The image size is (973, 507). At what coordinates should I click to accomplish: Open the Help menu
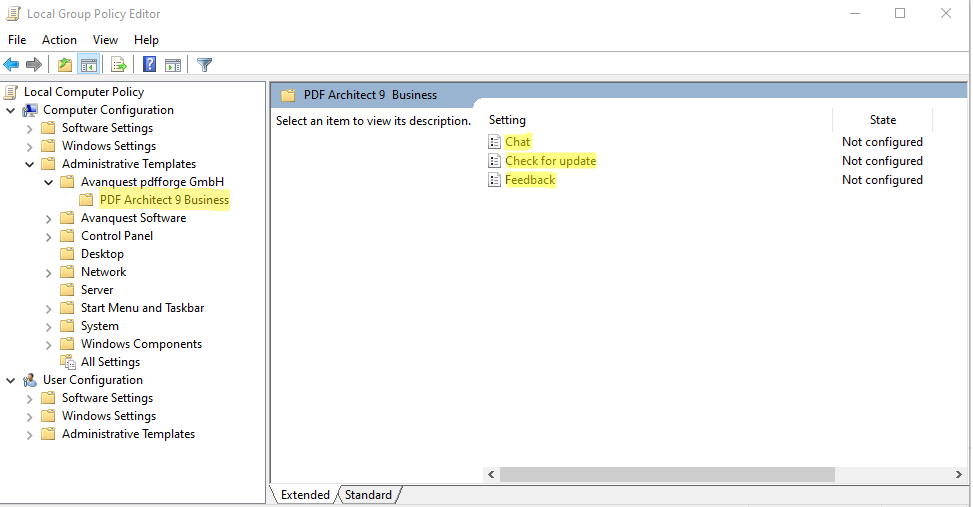[x=146, y=40]
